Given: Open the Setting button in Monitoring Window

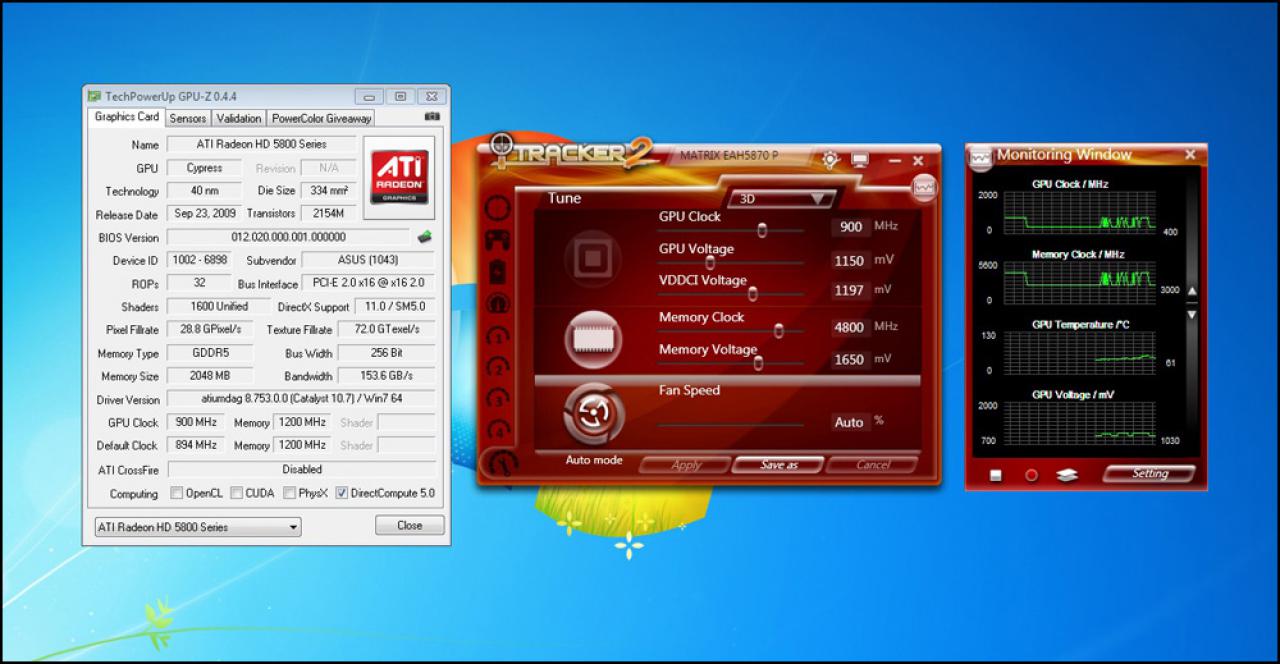Looking at the screenshot, I should [1150, 474].
